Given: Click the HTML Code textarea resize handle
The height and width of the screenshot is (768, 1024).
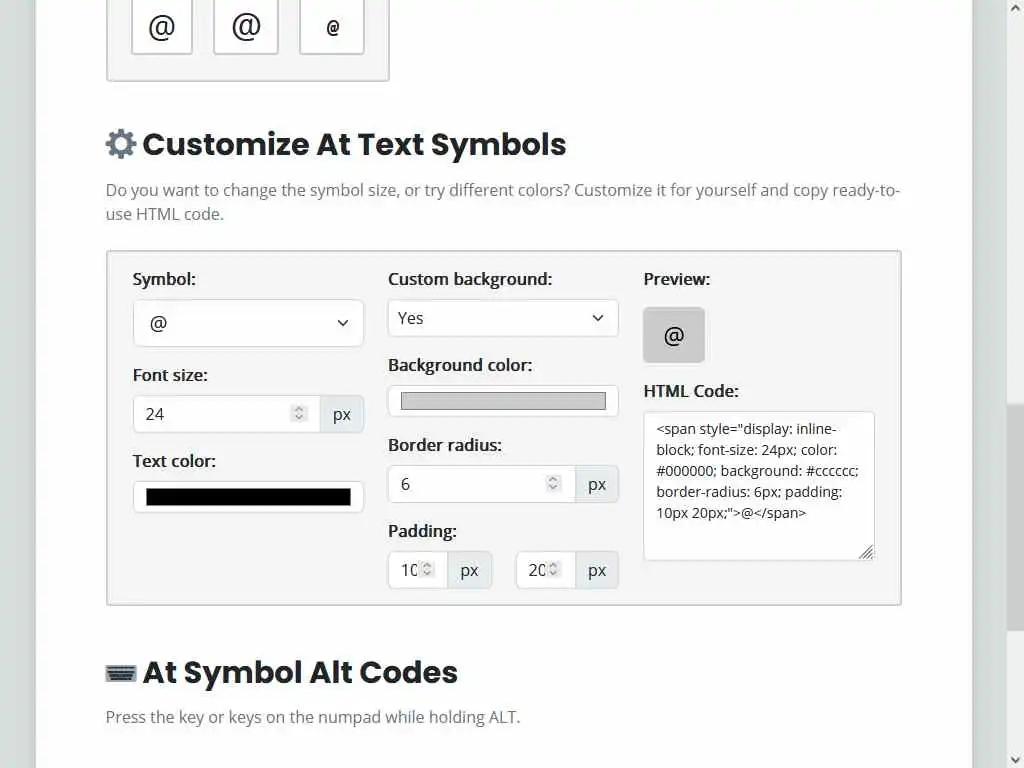Looking at the screenshot, I should coord(866,552).
